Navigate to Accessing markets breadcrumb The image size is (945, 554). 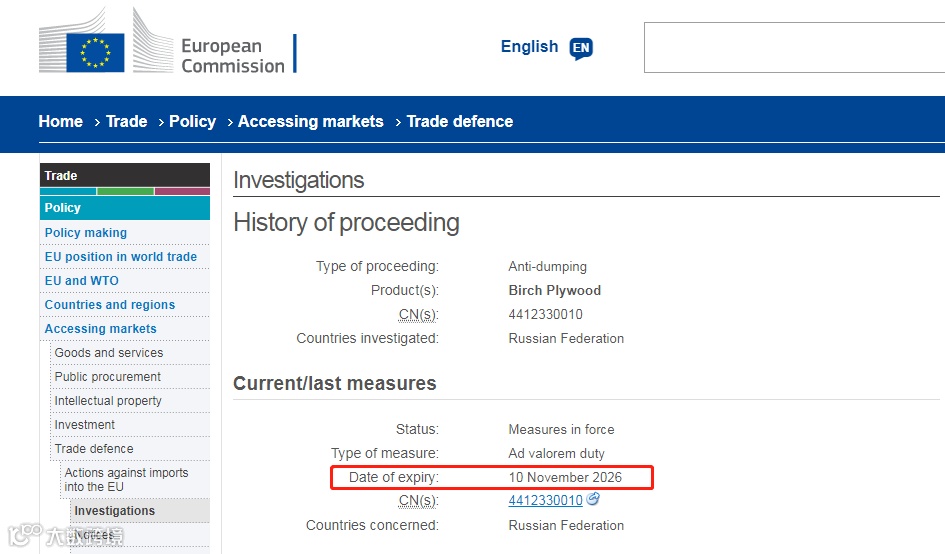coord(310,121)
